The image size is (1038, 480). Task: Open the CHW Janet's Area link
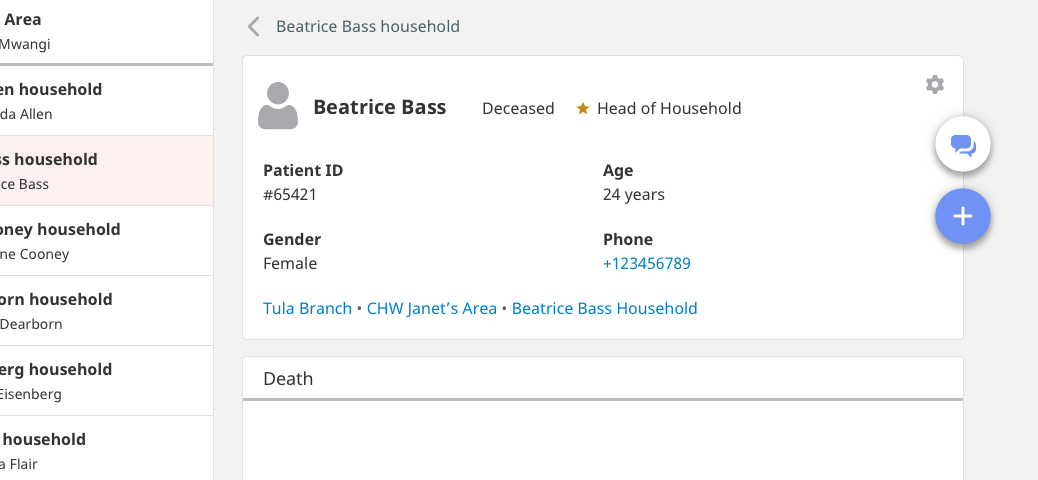click(x=431, y=308)
